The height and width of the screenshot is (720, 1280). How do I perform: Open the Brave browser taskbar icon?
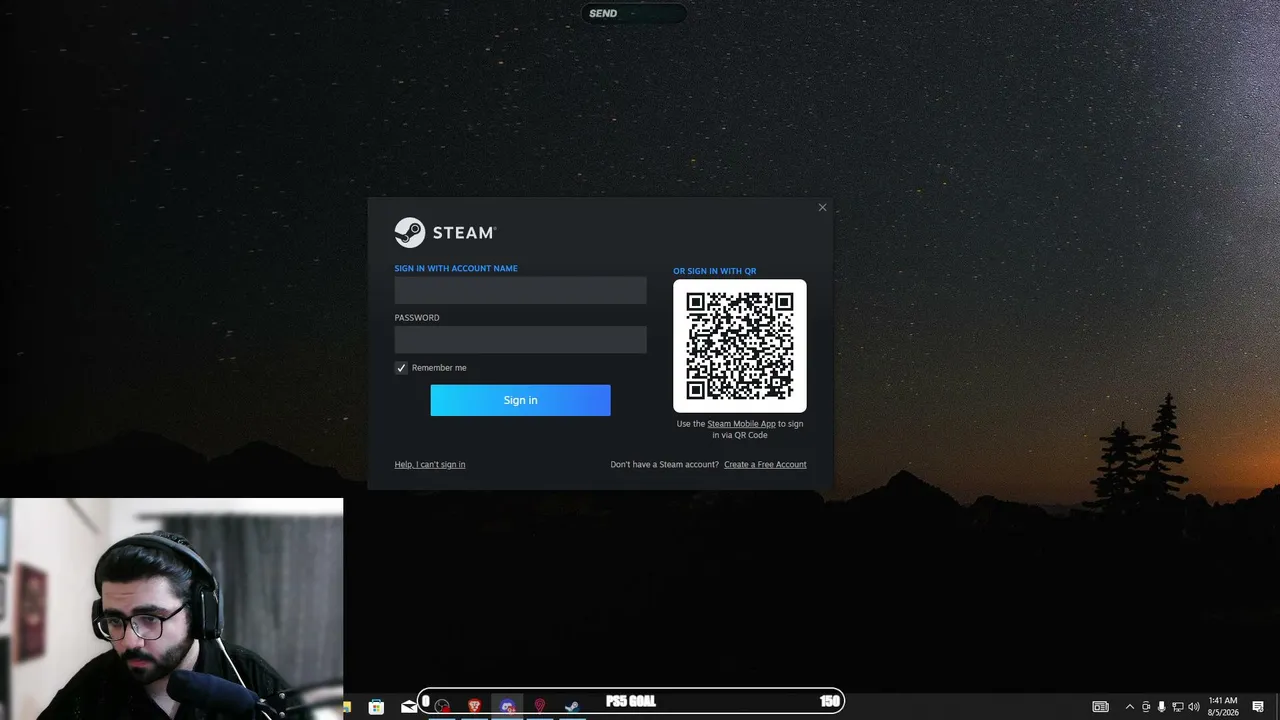pos(474,707)
